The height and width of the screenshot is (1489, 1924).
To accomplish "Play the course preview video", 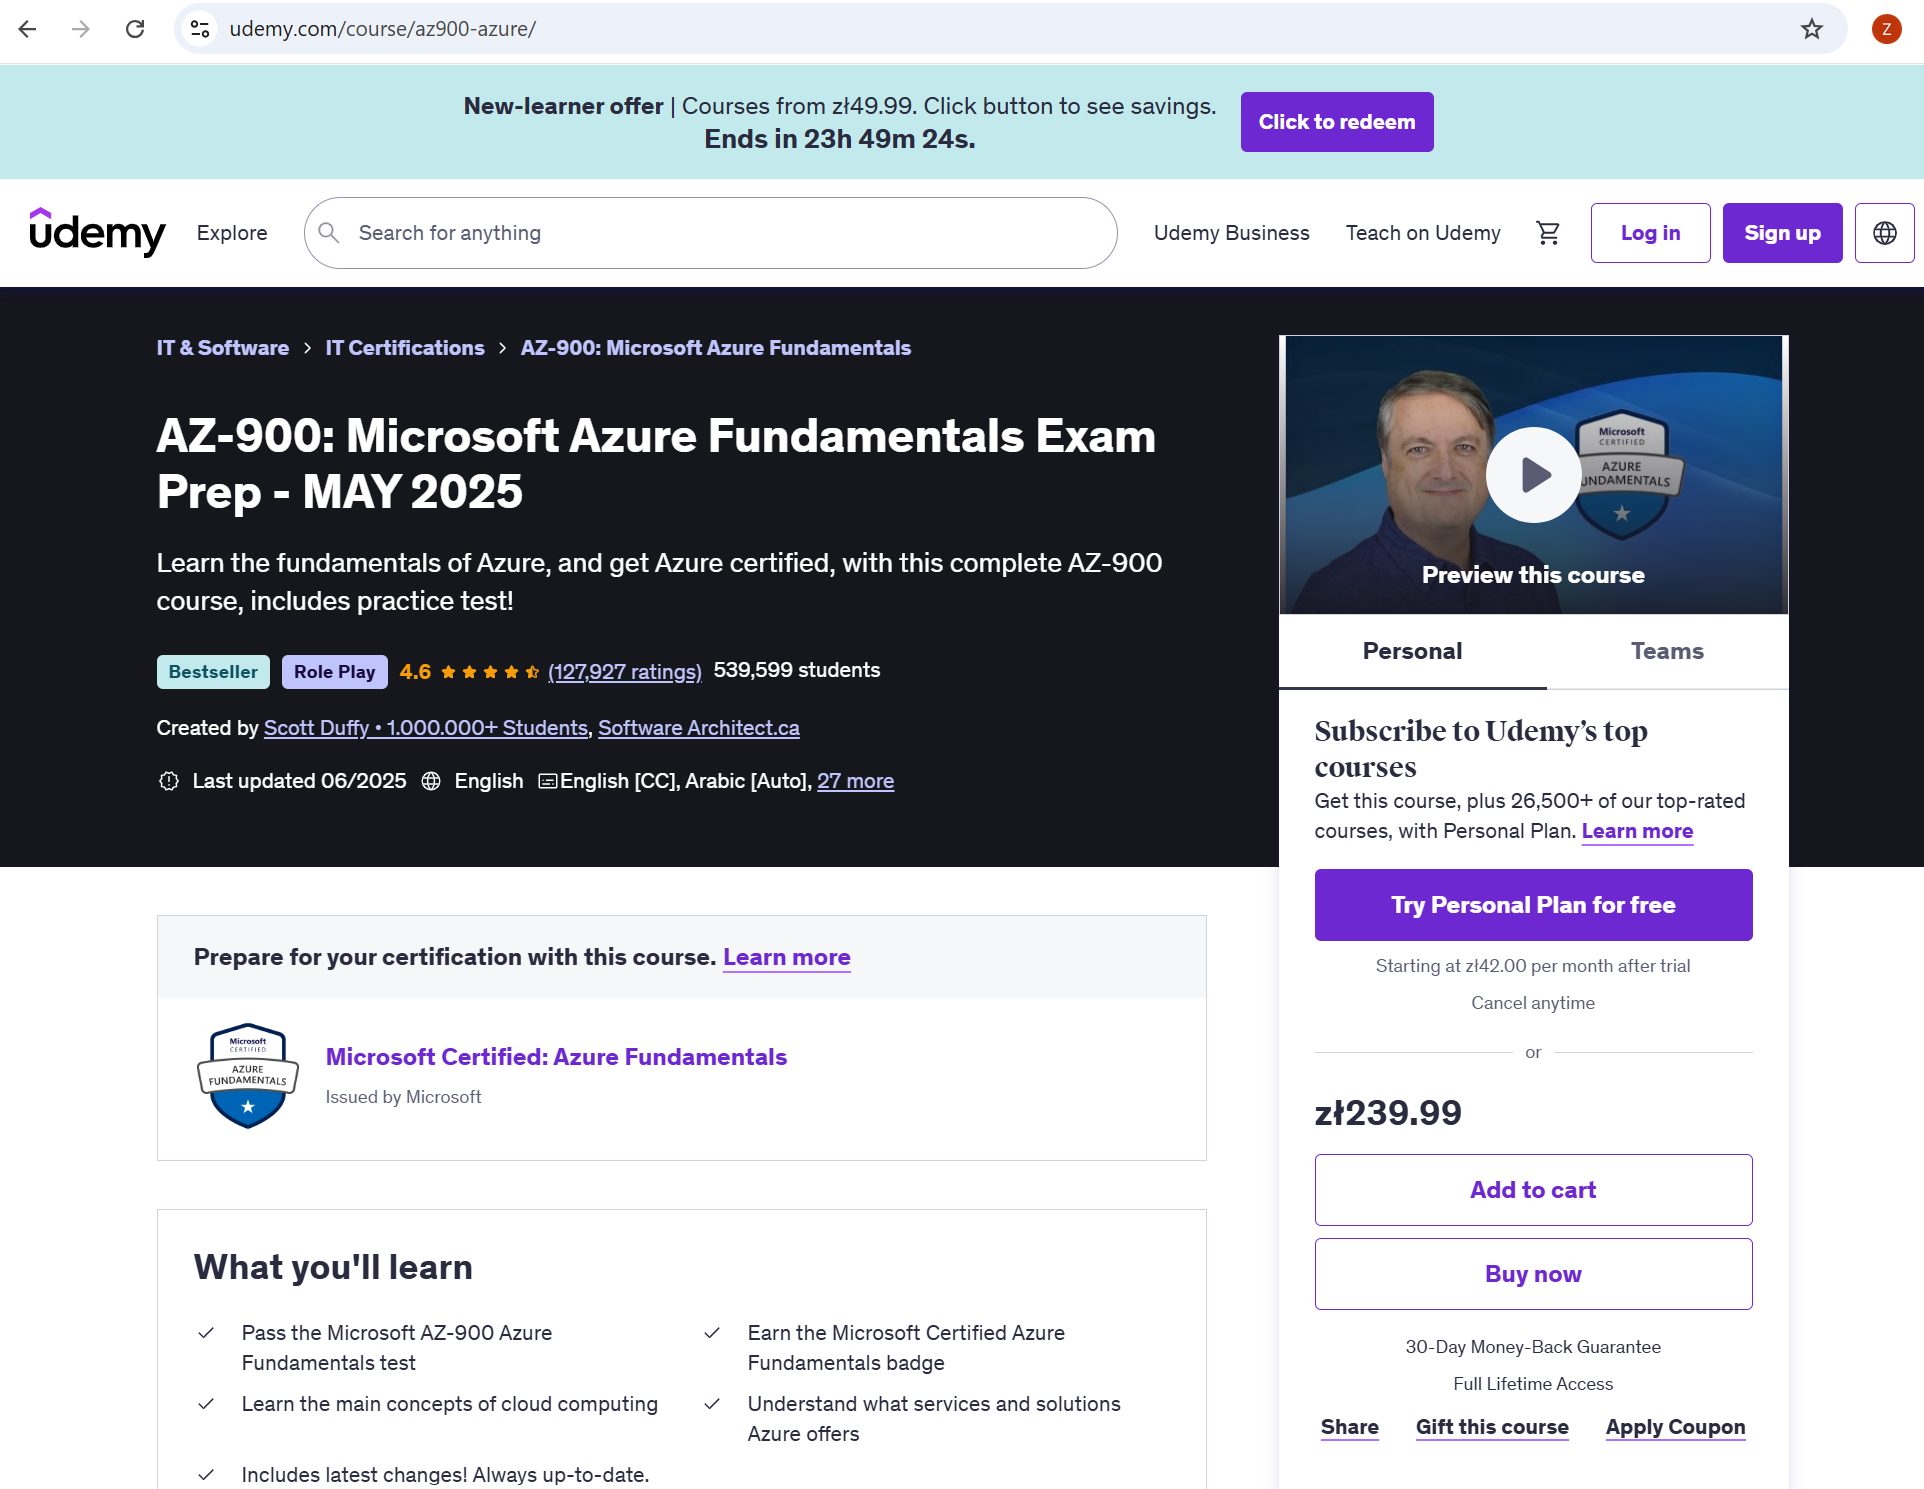I will [1533, 475].
